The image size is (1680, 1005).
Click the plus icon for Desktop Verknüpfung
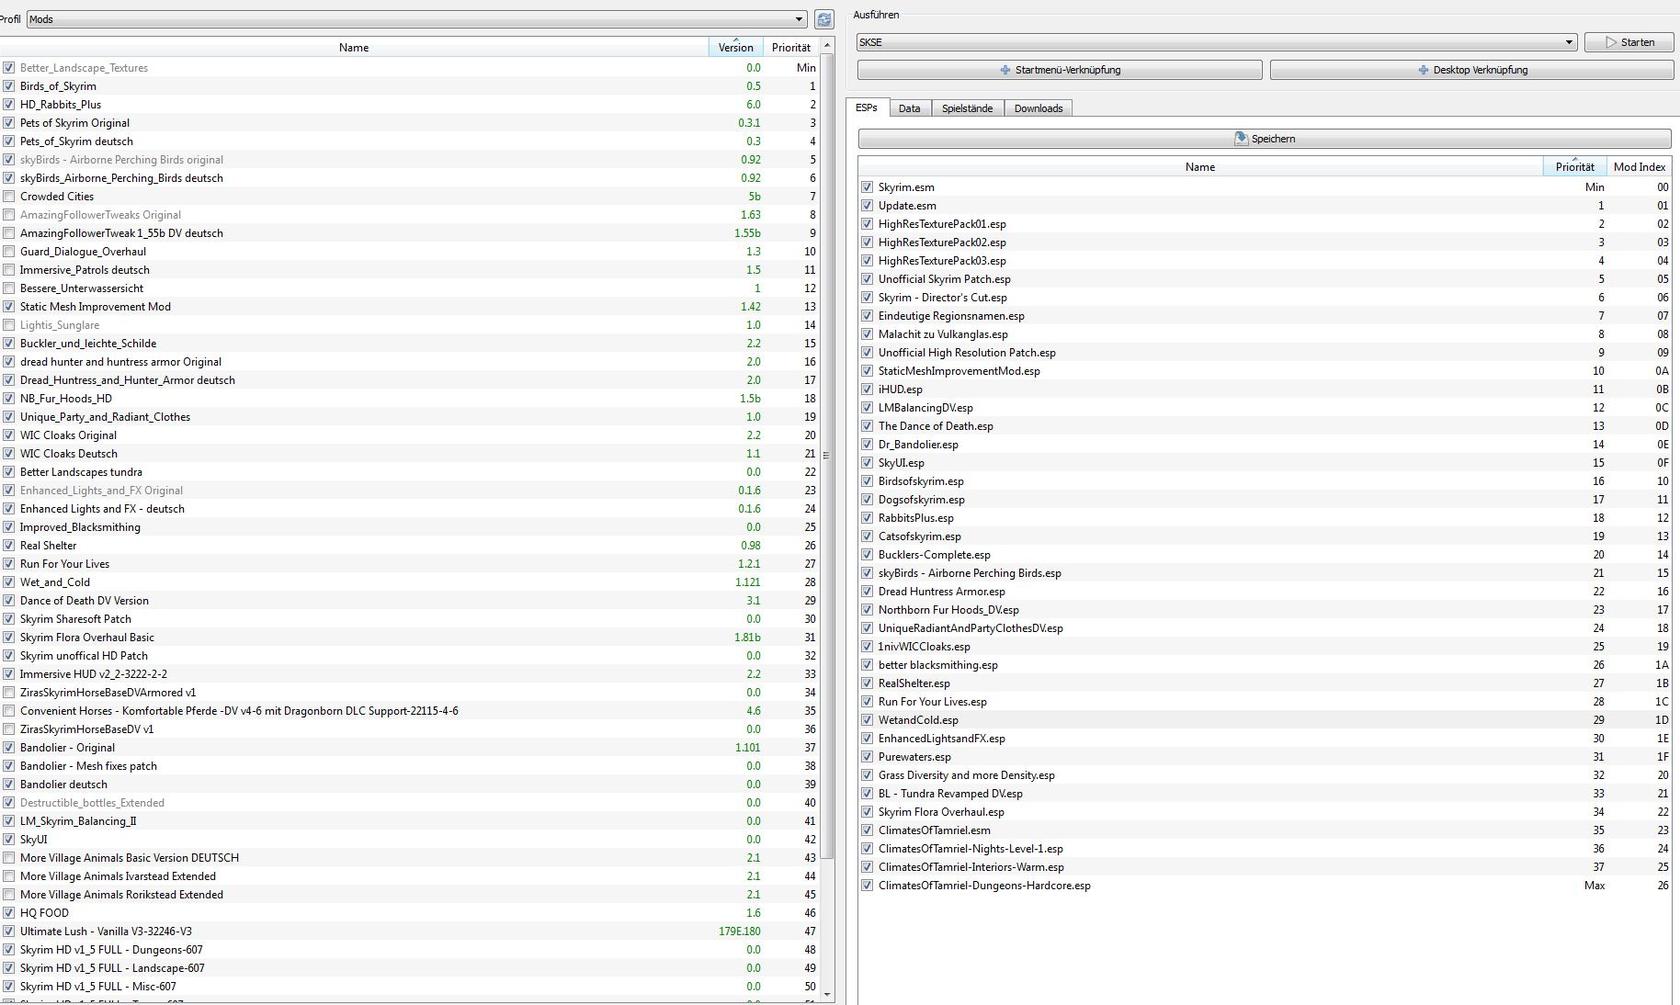pos(1423,70)
